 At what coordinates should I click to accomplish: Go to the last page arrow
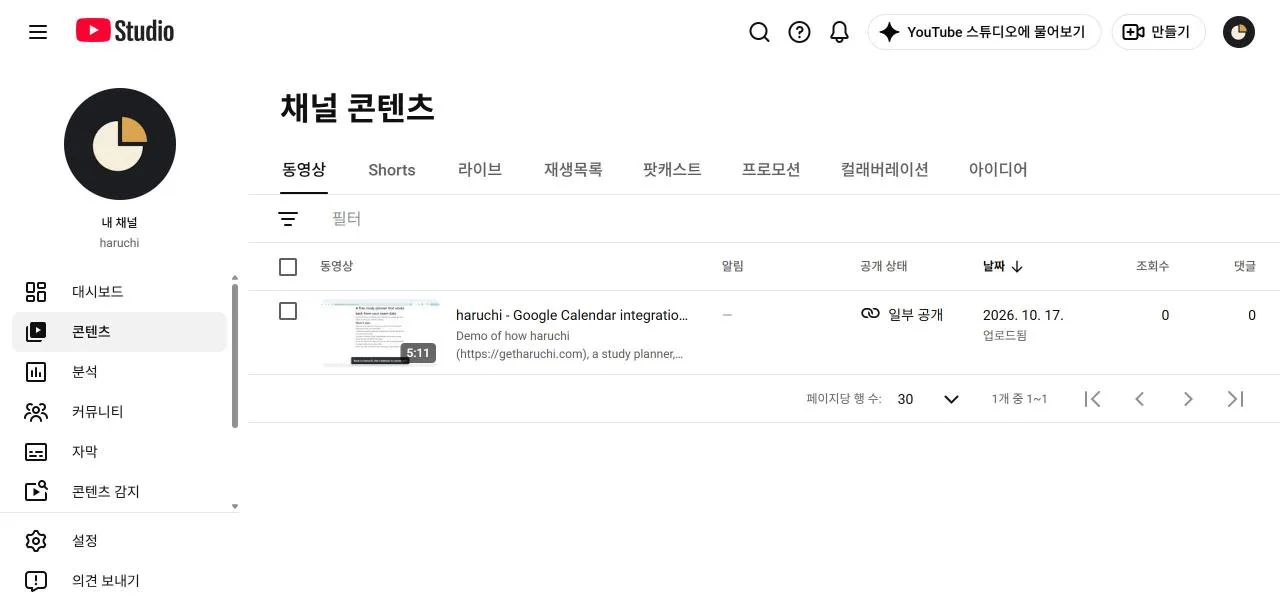coord(1236,399)
